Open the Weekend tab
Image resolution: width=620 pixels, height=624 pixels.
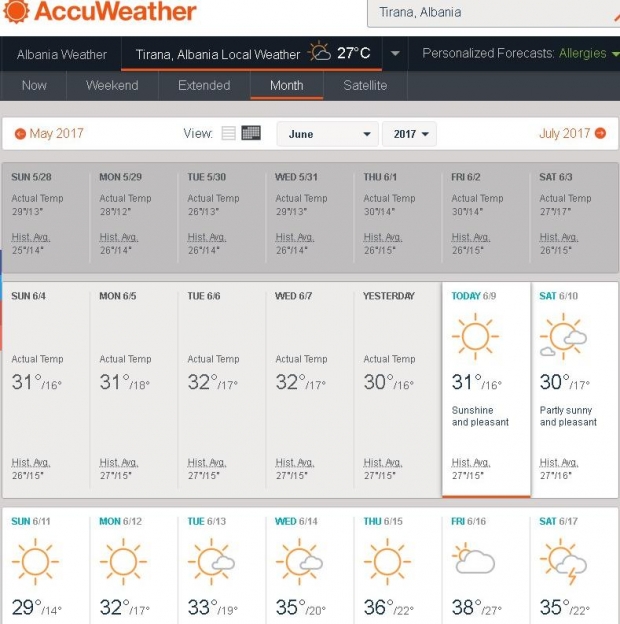pyautogui.click(x=112, y=85)
